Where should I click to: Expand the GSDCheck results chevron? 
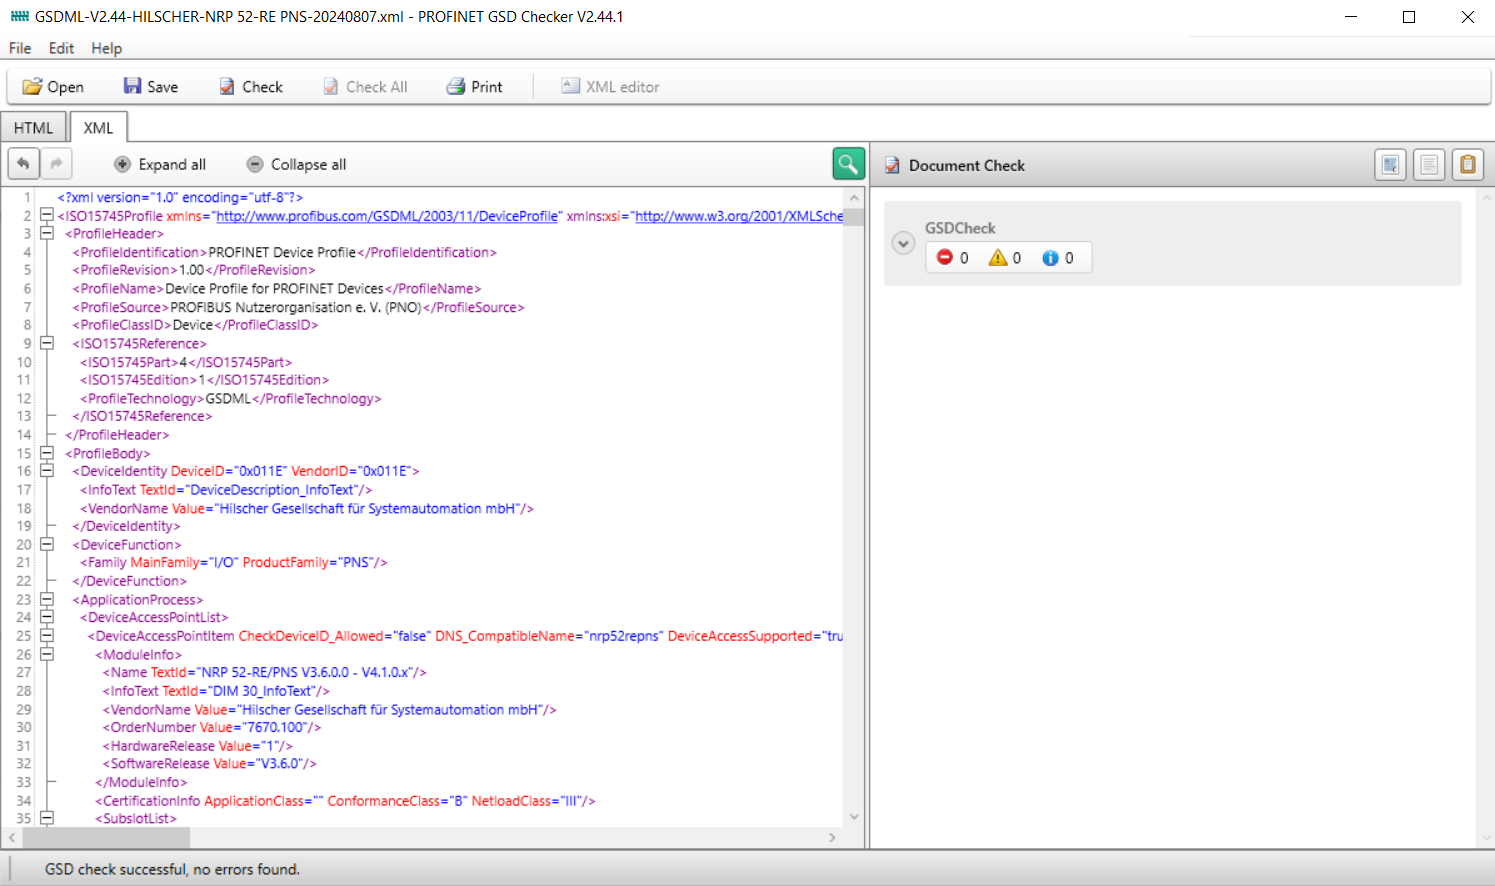point(903,244)
